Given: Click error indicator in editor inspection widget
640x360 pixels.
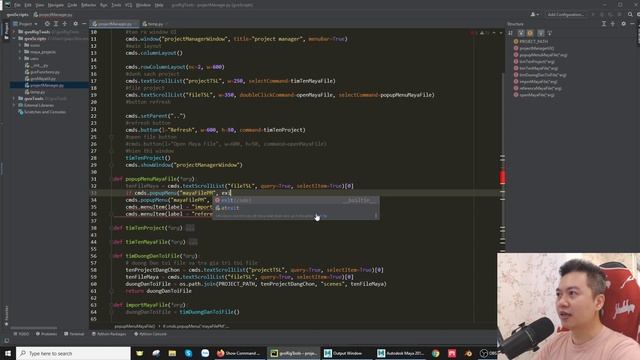Looking at the screenshot, I should point(473,33).
